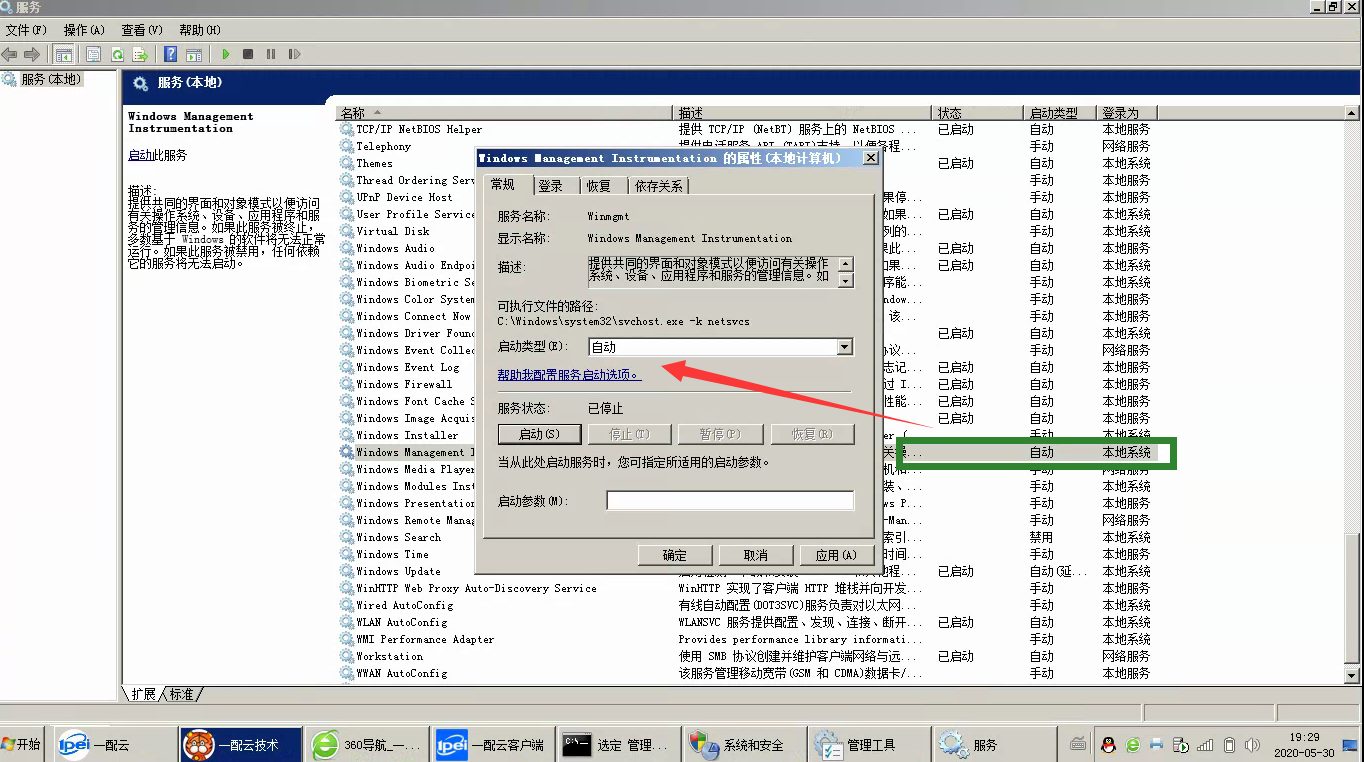1364x762 pixels.
Task: Click the 应用(A) button
Action: click(x=836, y=555)
